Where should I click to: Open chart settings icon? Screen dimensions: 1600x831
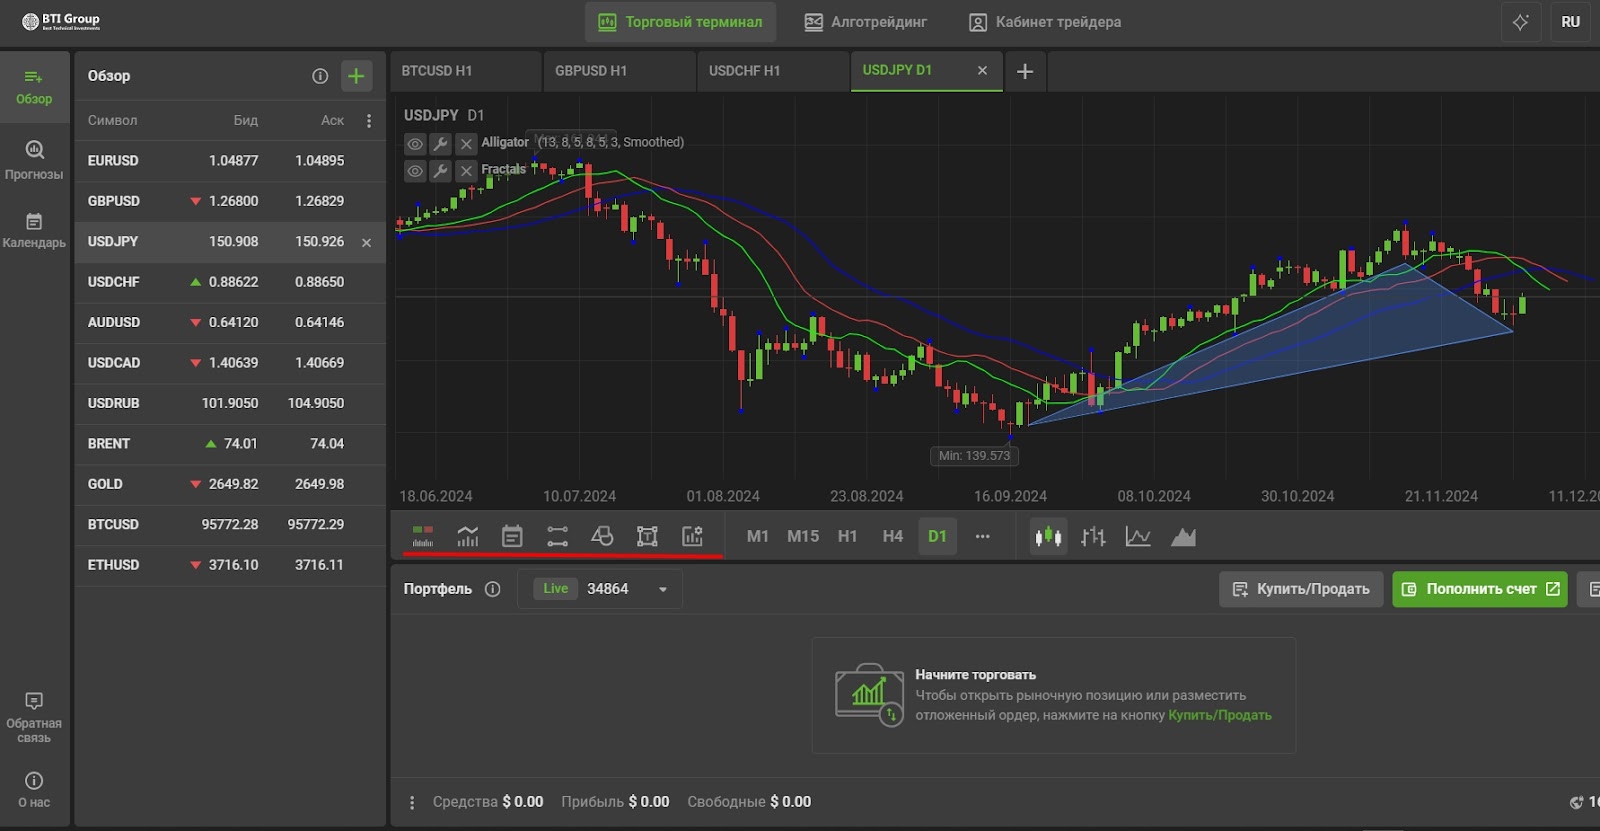click(x=692, y=537)
